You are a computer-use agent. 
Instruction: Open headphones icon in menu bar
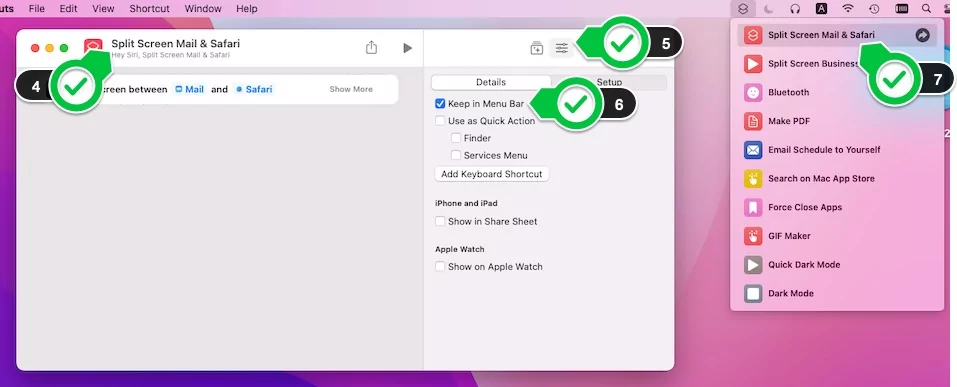795,9
